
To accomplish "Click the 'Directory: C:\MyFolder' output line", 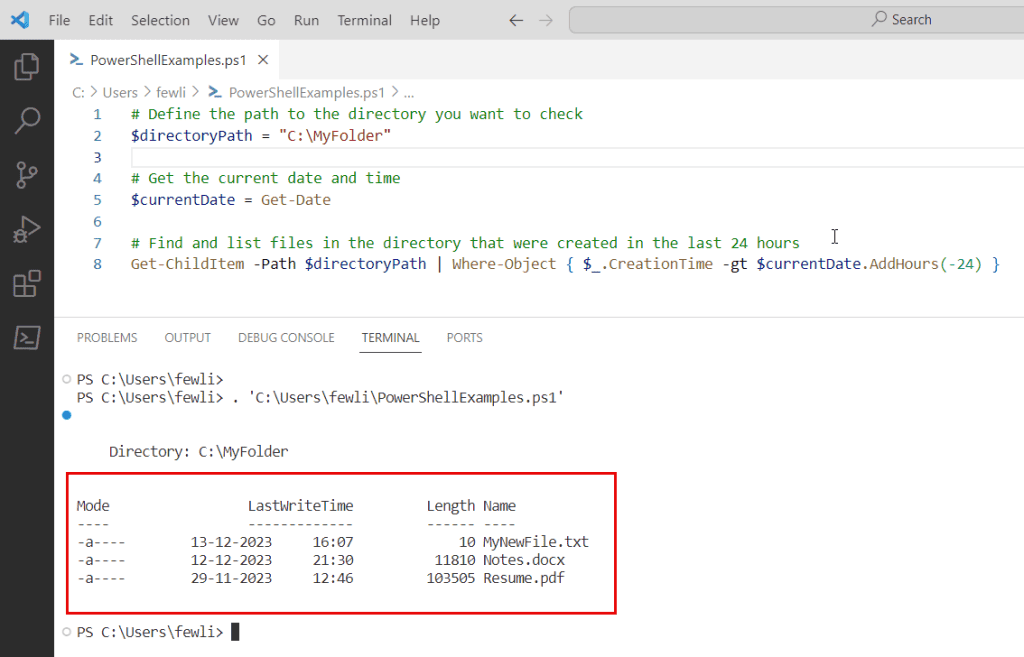I will coord(199,452).
